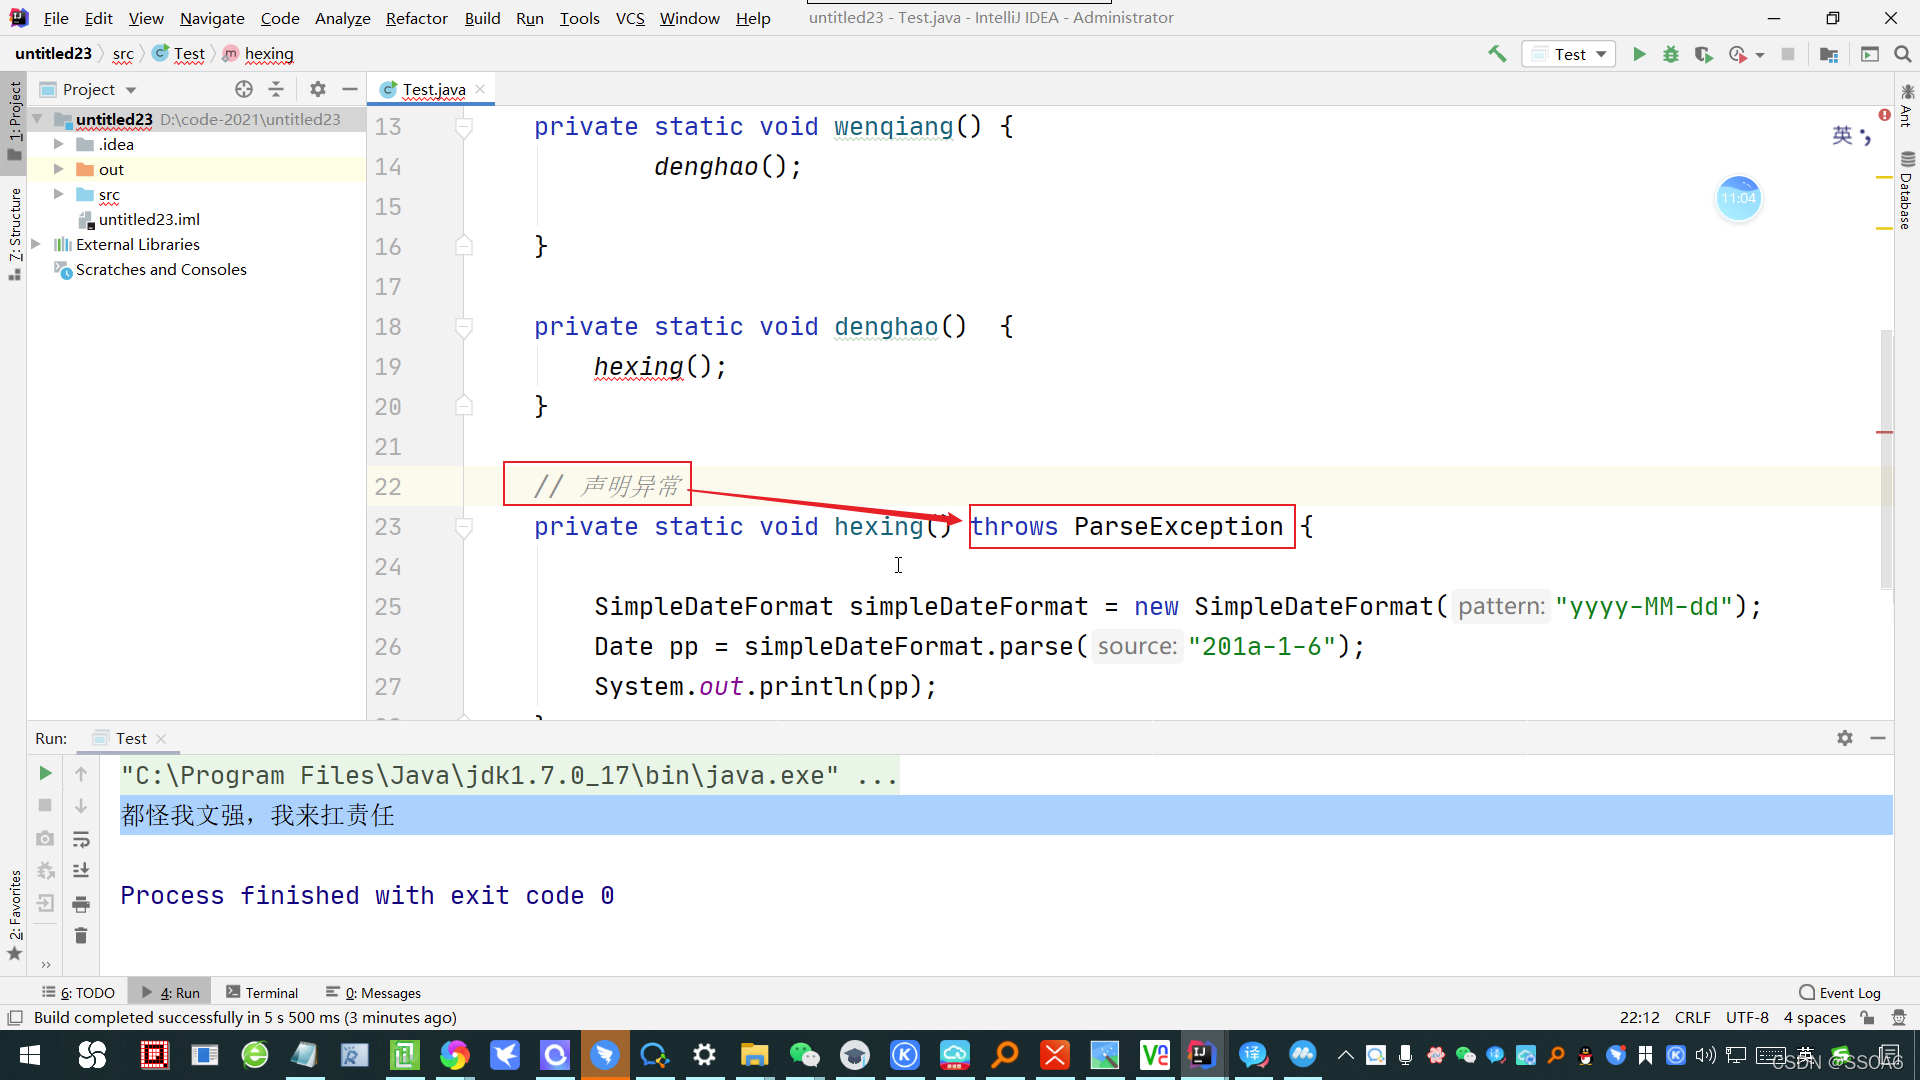Hide the Project tool window
The width and height of the screenshot is (1920, 1080).
pos(350,89)
